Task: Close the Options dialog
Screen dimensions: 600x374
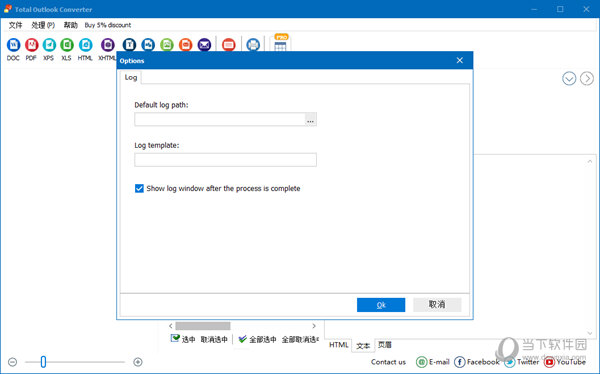Action: (460, 60)
